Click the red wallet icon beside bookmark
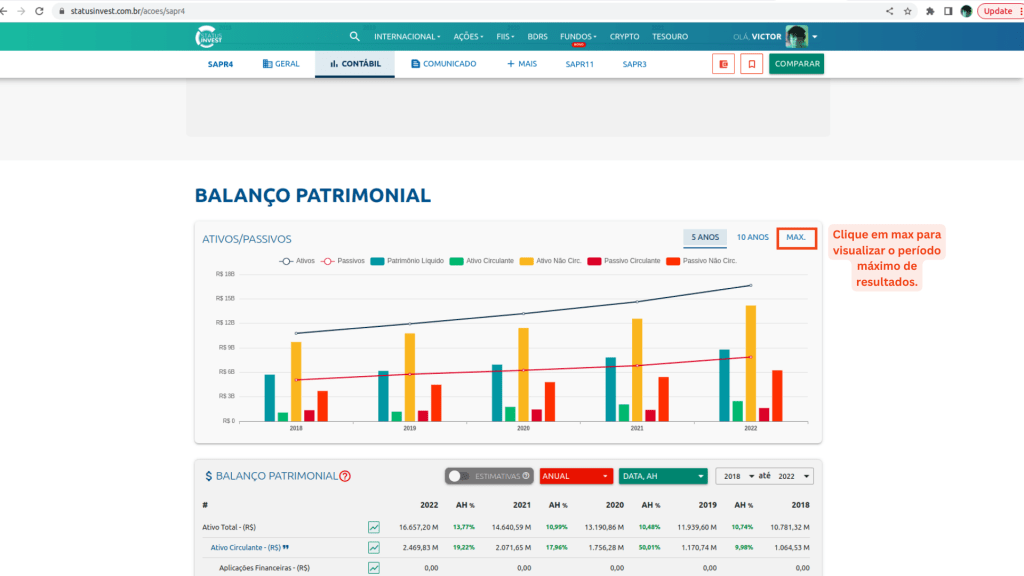This screenshot has width=1024, height=576. (x=723, y=64)
